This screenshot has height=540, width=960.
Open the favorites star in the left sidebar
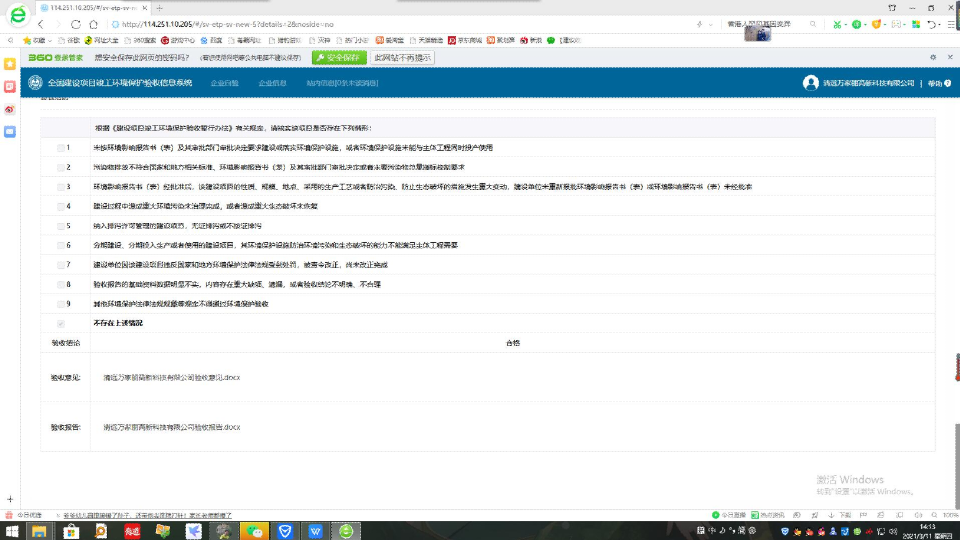pyautogui.click(x=10, y=63)
